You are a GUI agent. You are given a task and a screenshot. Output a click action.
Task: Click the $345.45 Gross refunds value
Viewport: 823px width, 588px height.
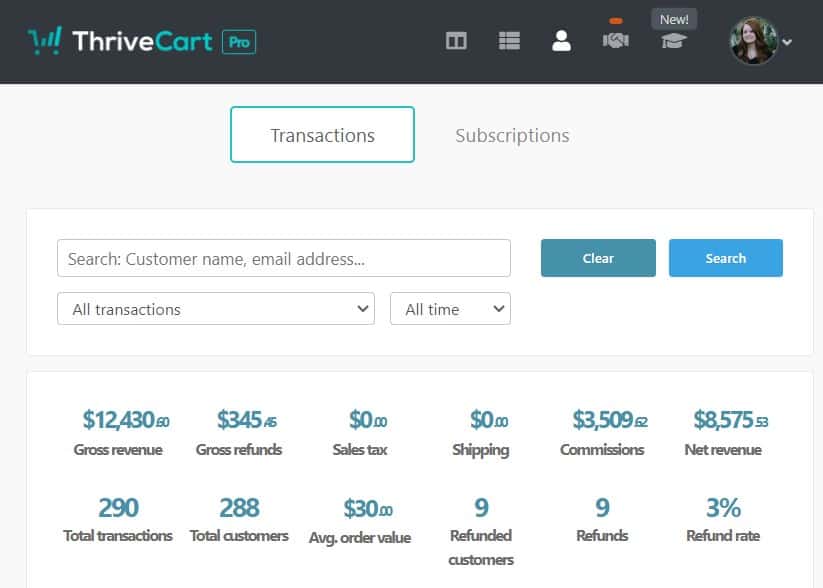tap(247, 420)
